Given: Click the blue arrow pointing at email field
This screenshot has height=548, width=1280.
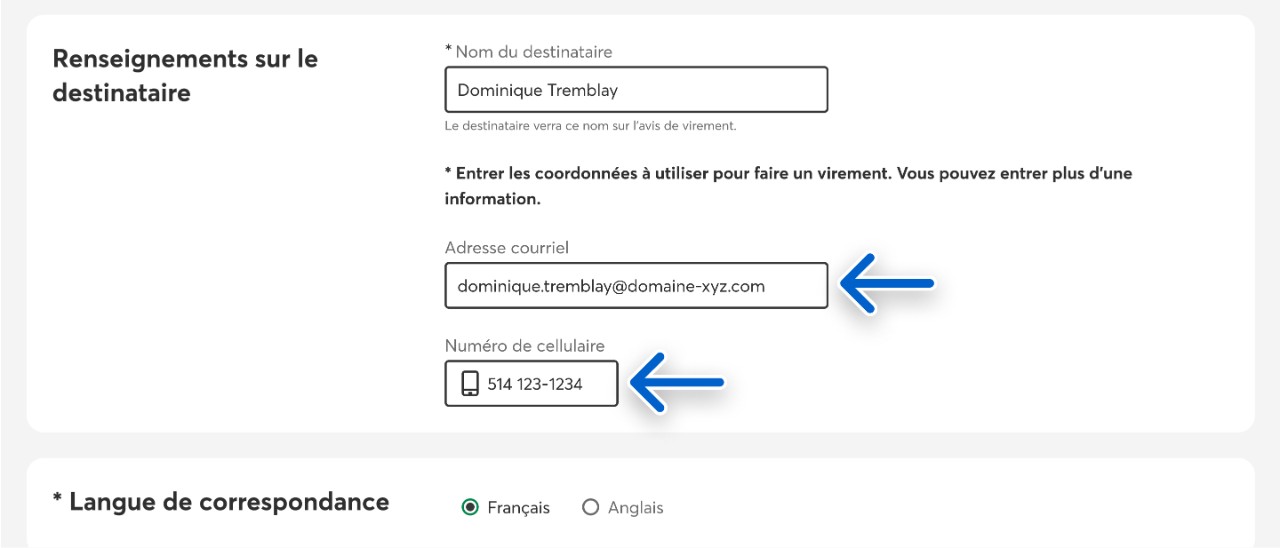Looking at the screenshot, I should (885, 284).
